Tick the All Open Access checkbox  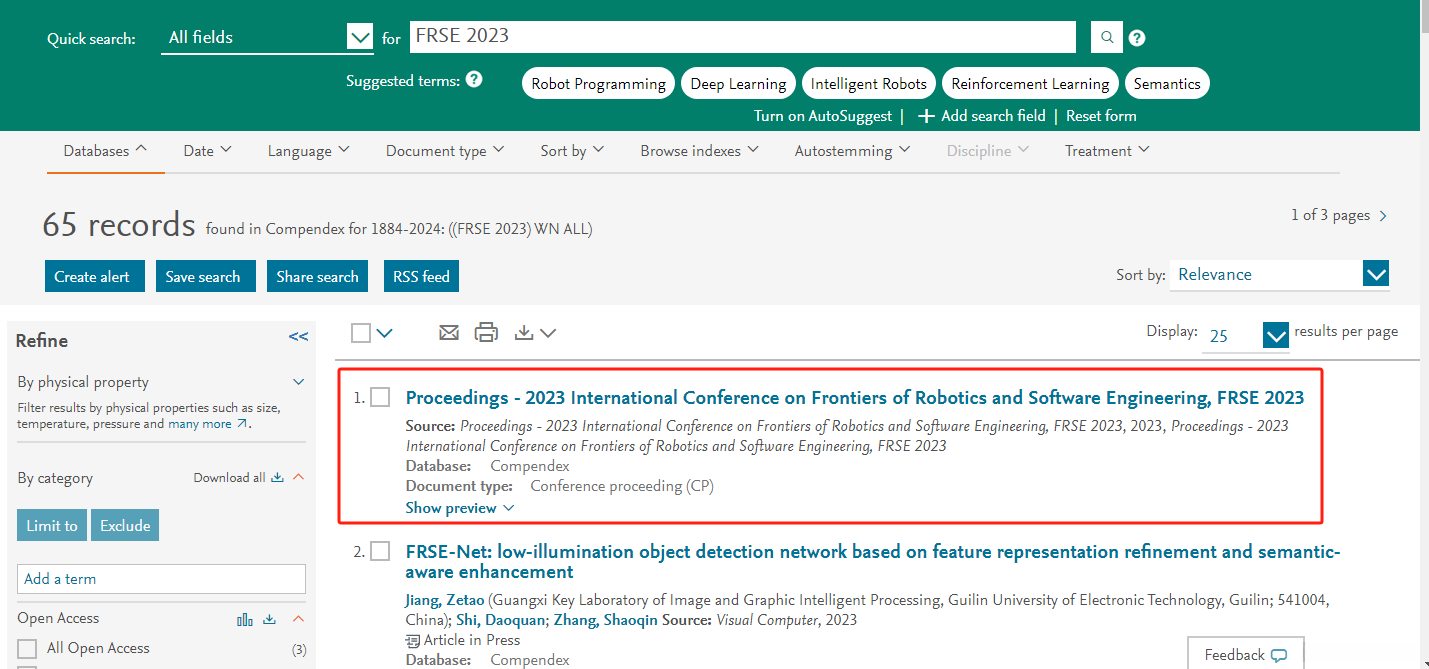(x=27, y=648)
